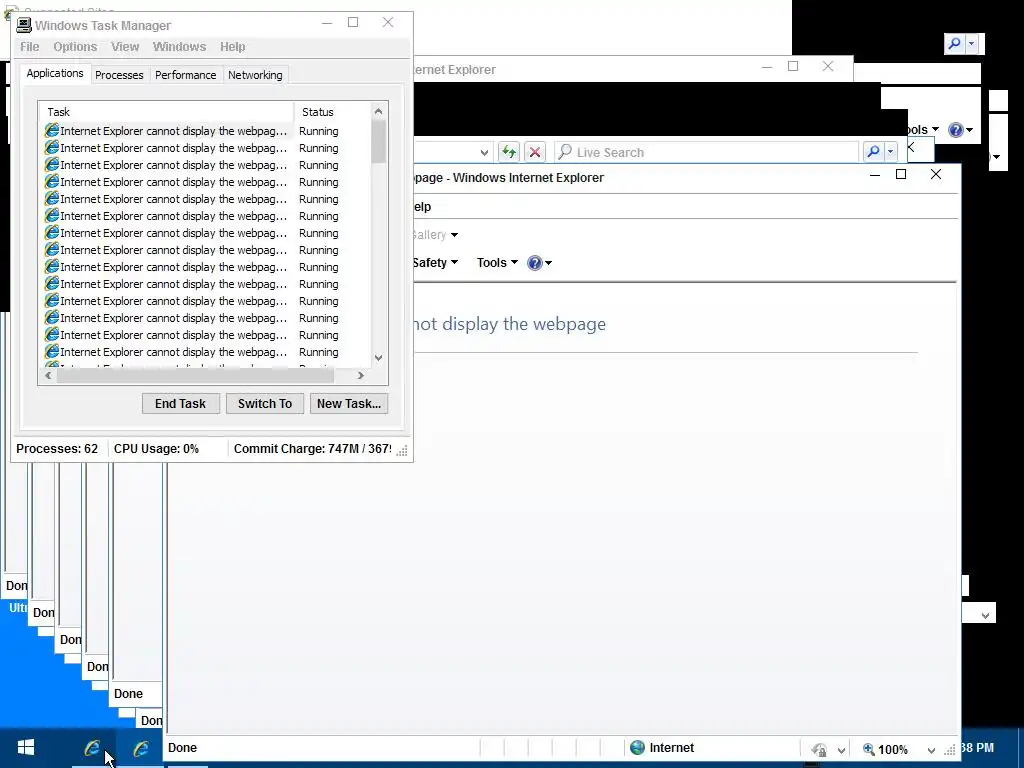Switch to the Processes tab

119,75
